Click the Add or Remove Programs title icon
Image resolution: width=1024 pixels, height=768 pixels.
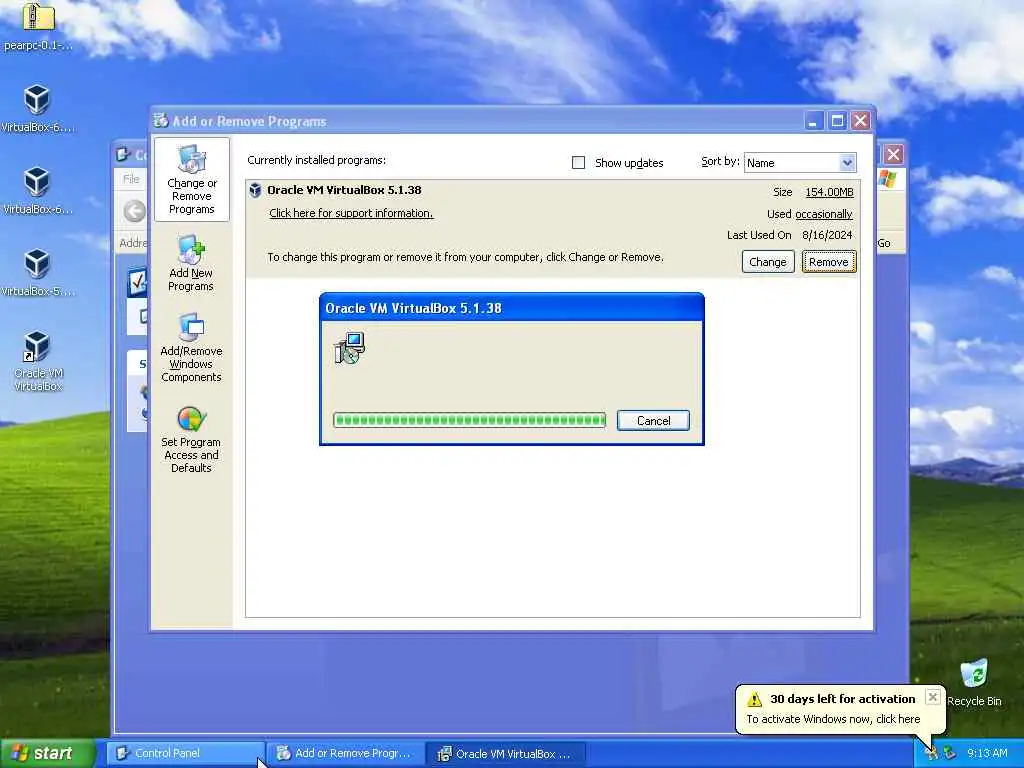point(161,121)
